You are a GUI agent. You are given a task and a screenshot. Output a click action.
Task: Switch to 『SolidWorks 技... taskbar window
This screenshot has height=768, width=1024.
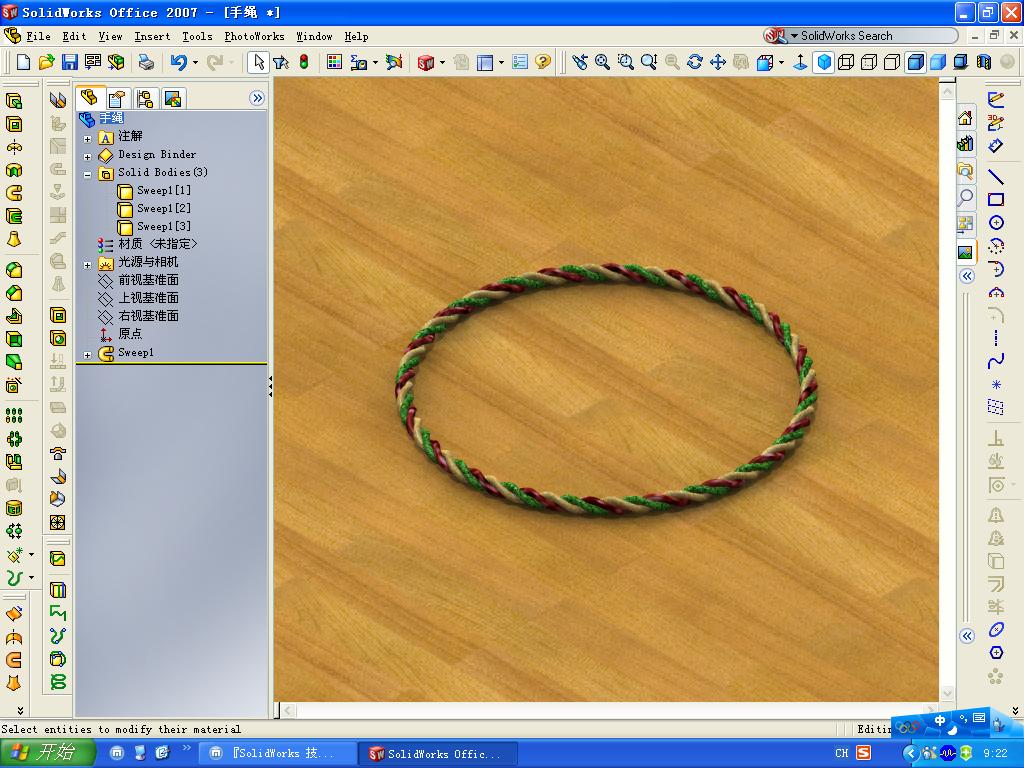pyautogui.click(x=277, y=753)
